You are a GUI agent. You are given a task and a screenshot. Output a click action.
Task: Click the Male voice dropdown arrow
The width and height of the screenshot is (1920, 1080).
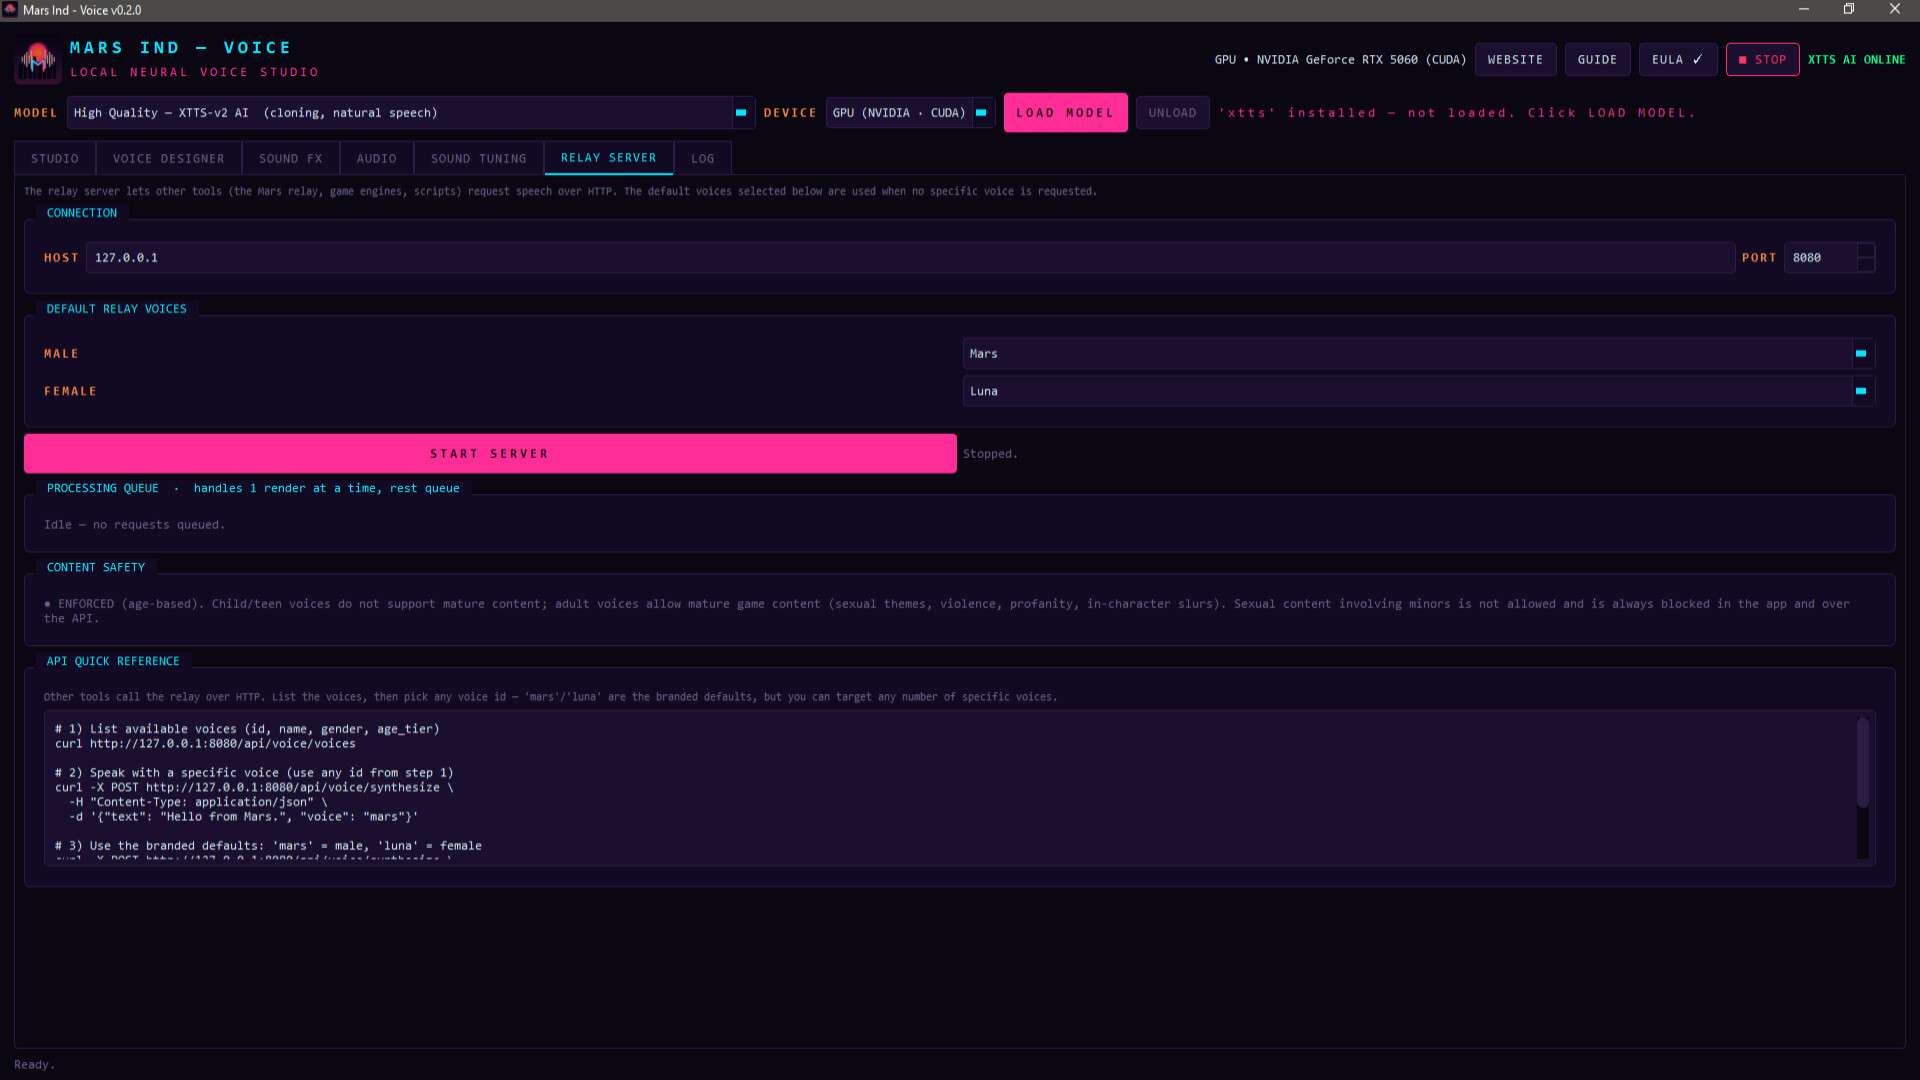[x=1861, y=354]
